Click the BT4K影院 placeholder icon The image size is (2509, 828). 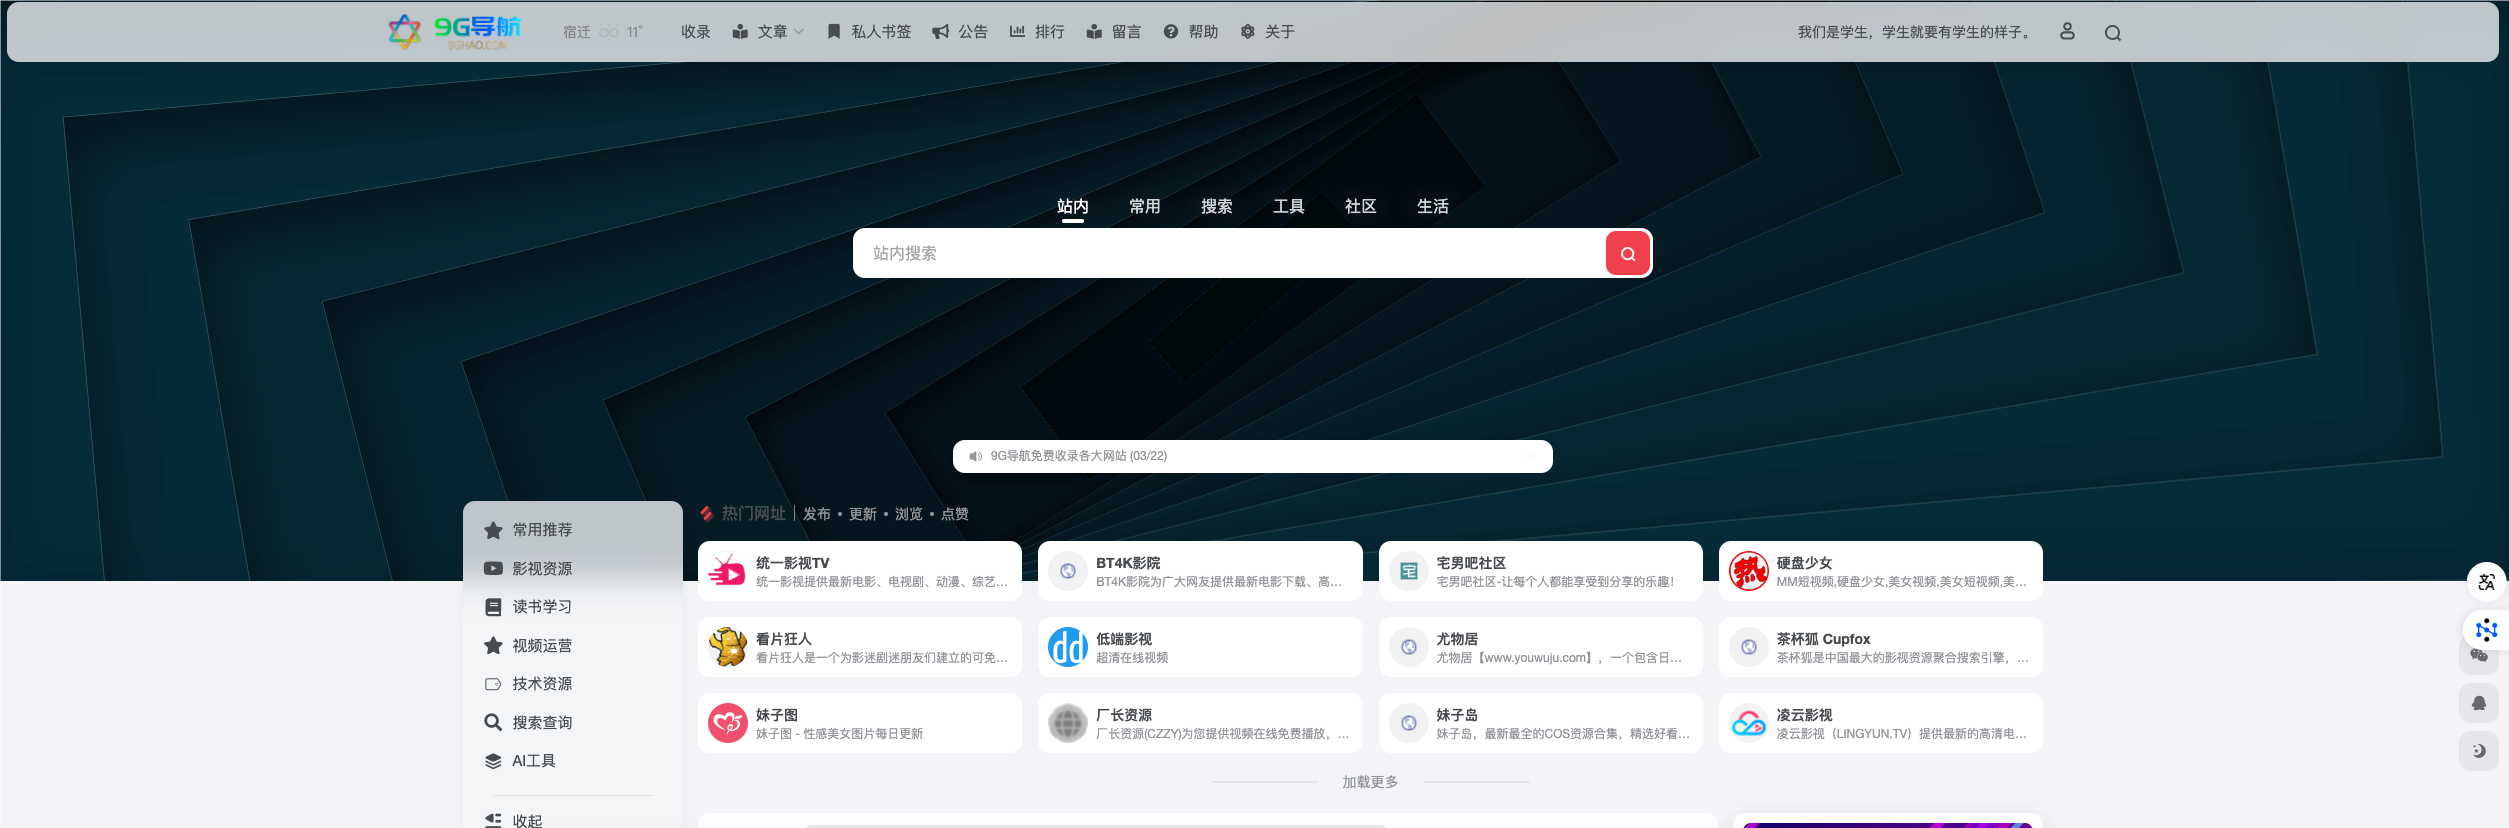click(1068, 571)
